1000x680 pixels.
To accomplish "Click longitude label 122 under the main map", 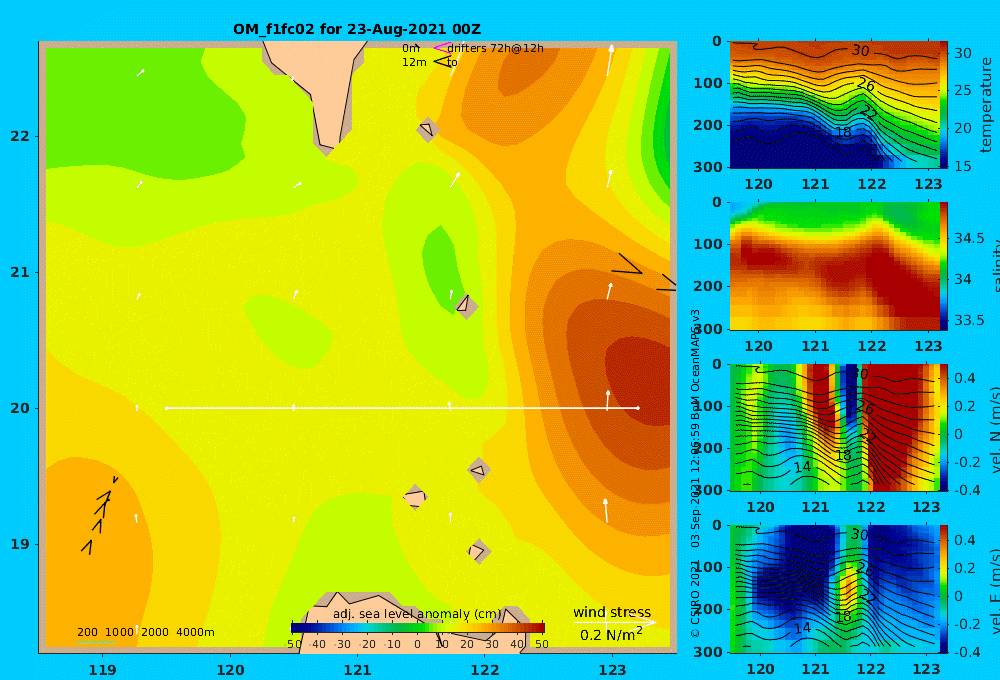I will click(x=485, y=670).
